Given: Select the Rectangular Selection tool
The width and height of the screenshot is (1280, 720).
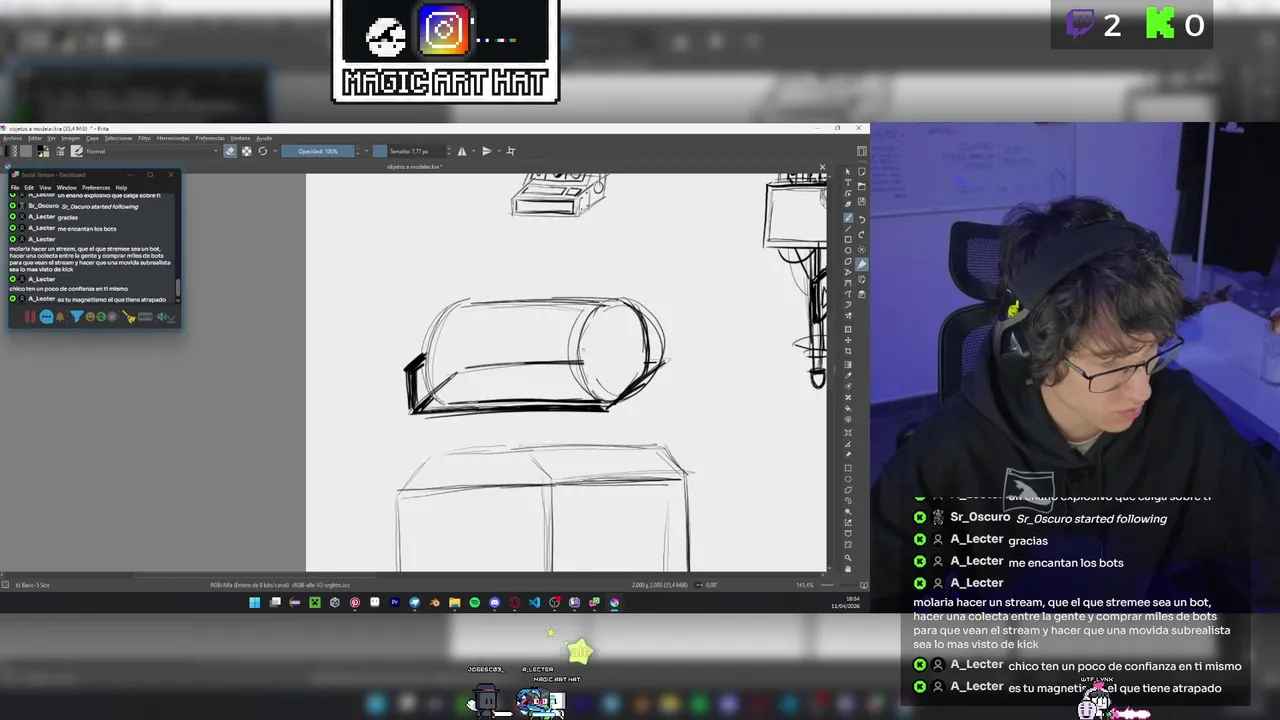Looking at the screenshot, I should 848,468.
